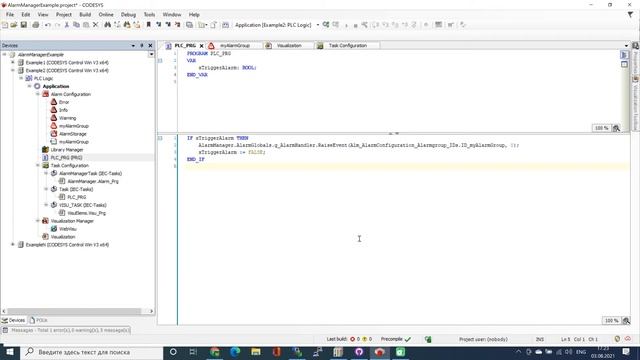Click the Start play icon in toolbar
Image resolution: width=640 pixels, height=360 pixels.
click(346, 25)
